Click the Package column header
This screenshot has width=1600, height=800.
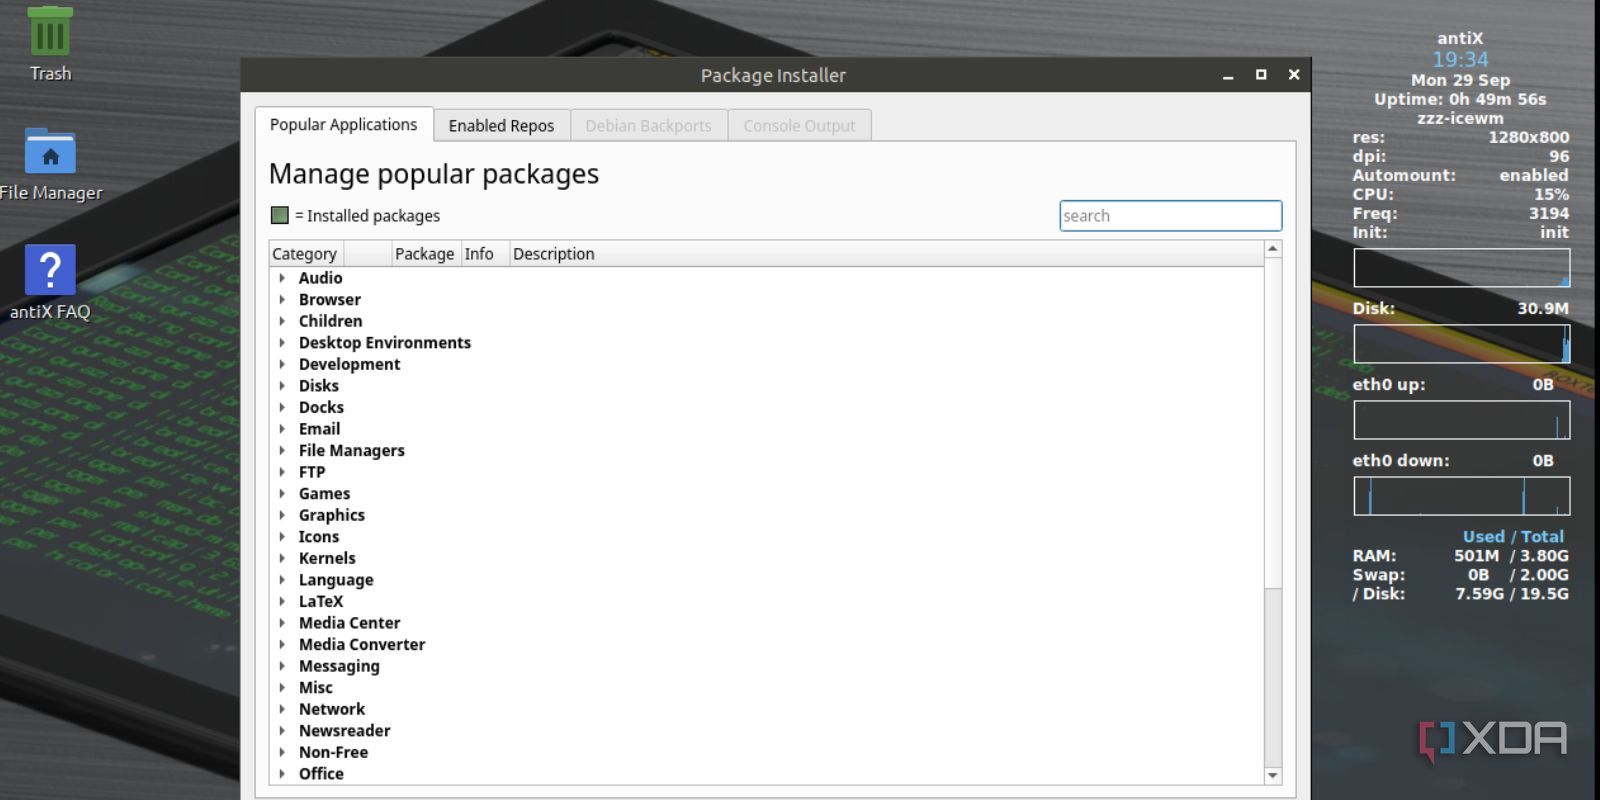(x=424, y=254)
